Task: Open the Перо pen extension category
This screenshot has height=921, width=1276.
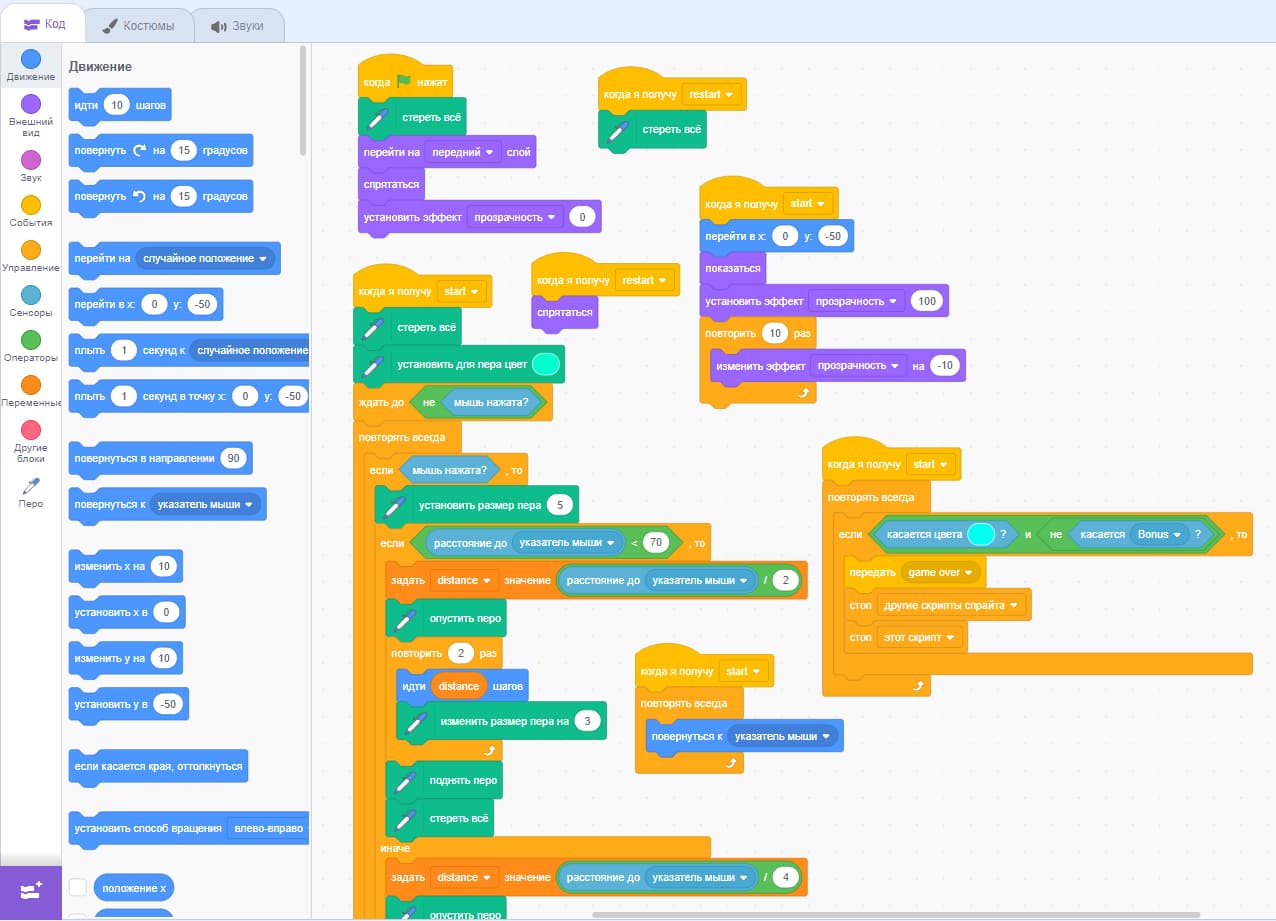Action: point(31,487)
